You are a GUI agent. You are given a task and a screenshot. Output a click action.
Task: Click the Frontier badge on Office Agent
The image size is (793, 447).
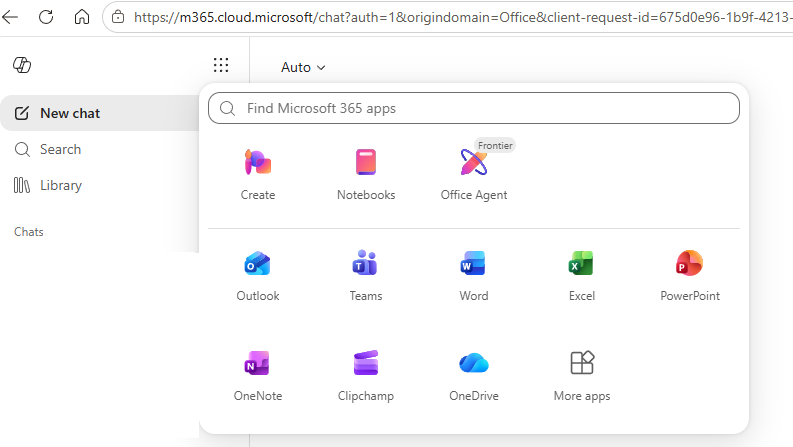point(495,146)
